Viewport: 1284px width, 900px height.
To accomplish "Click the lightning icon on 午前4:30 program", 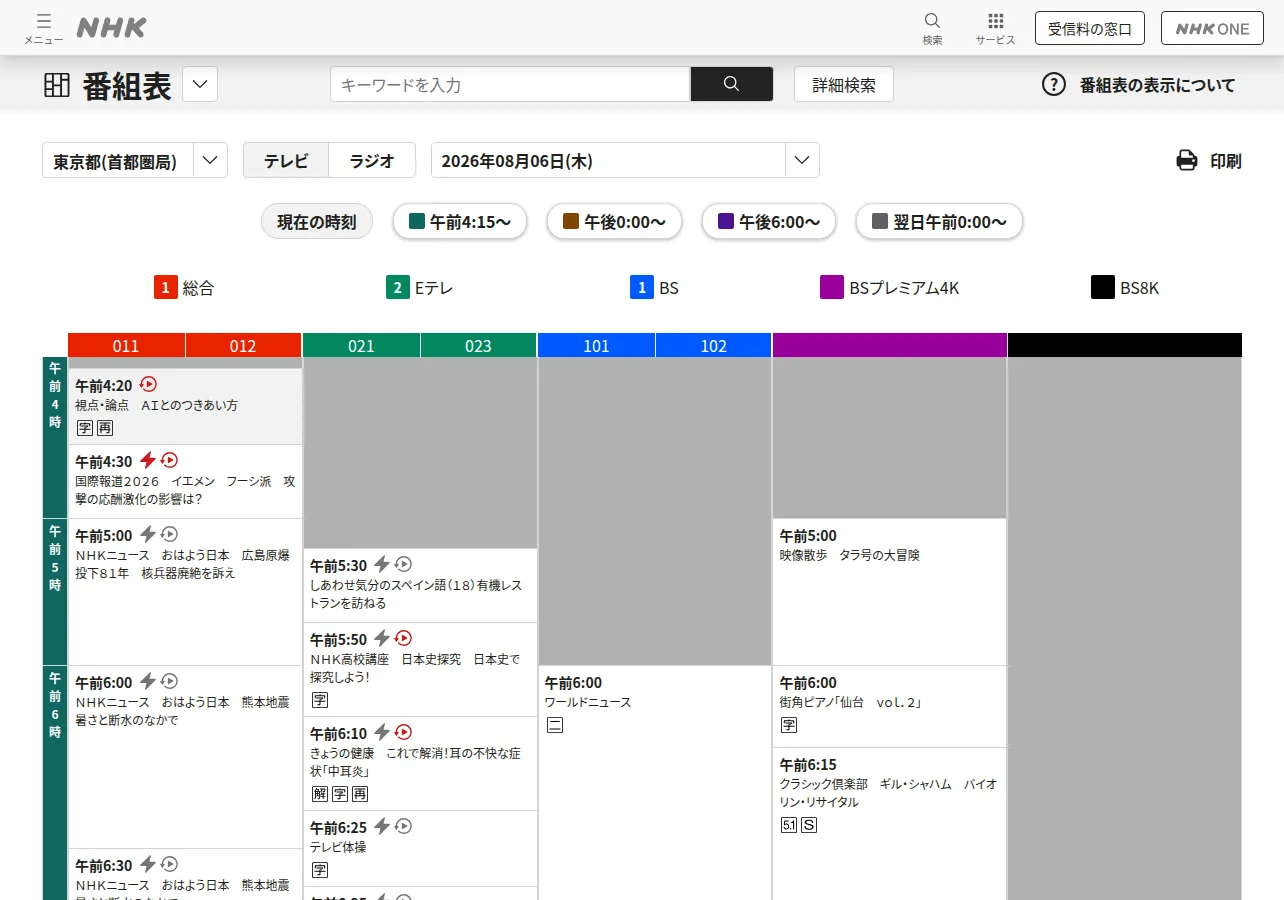I will point(147,460).
